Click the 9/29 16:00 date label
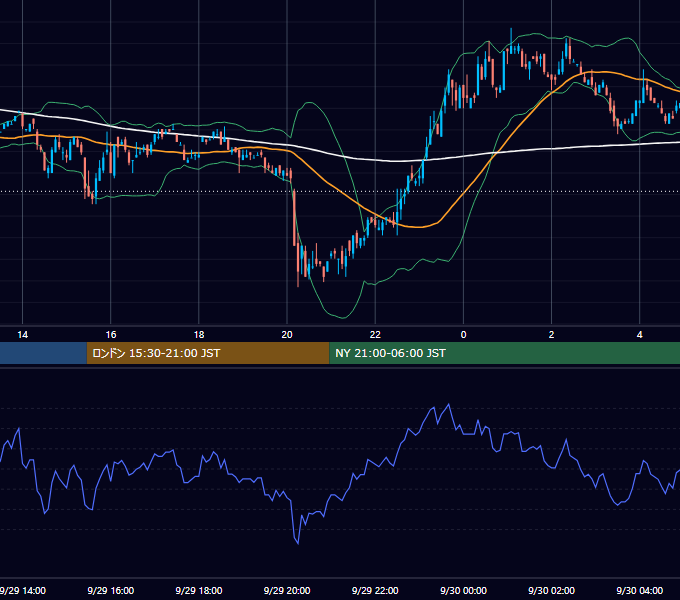 (111, 590)
